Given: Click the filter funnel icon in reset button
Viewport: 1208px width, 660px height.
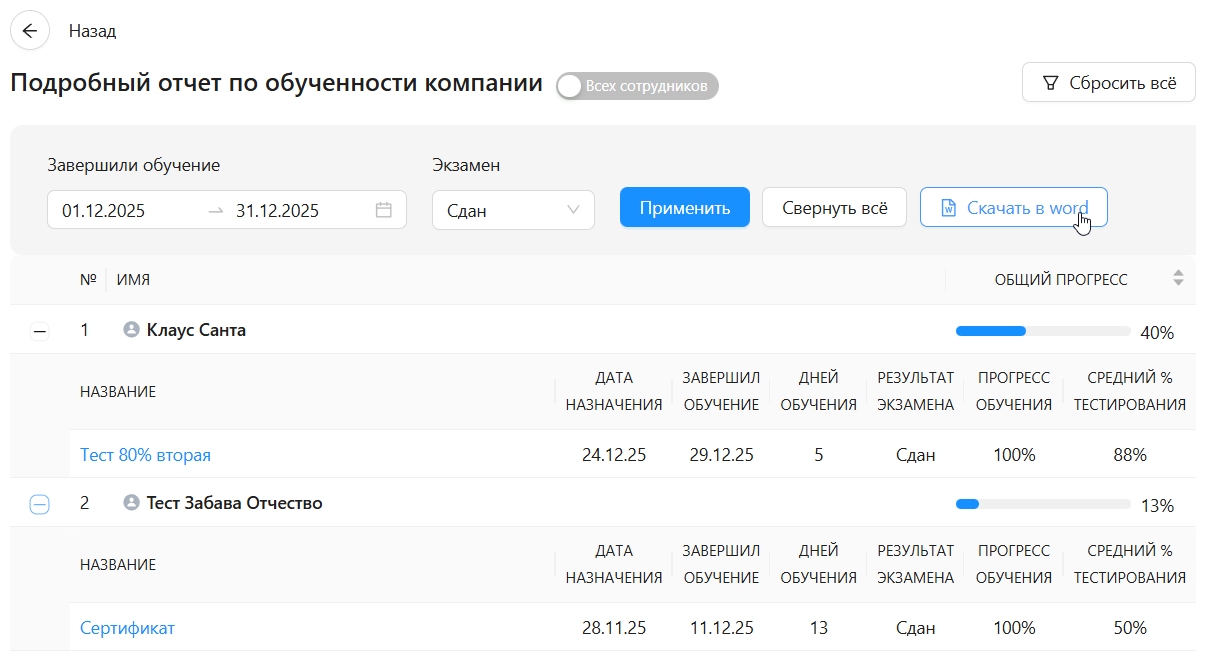Looking at the screenshot, I should [1050, 83].
